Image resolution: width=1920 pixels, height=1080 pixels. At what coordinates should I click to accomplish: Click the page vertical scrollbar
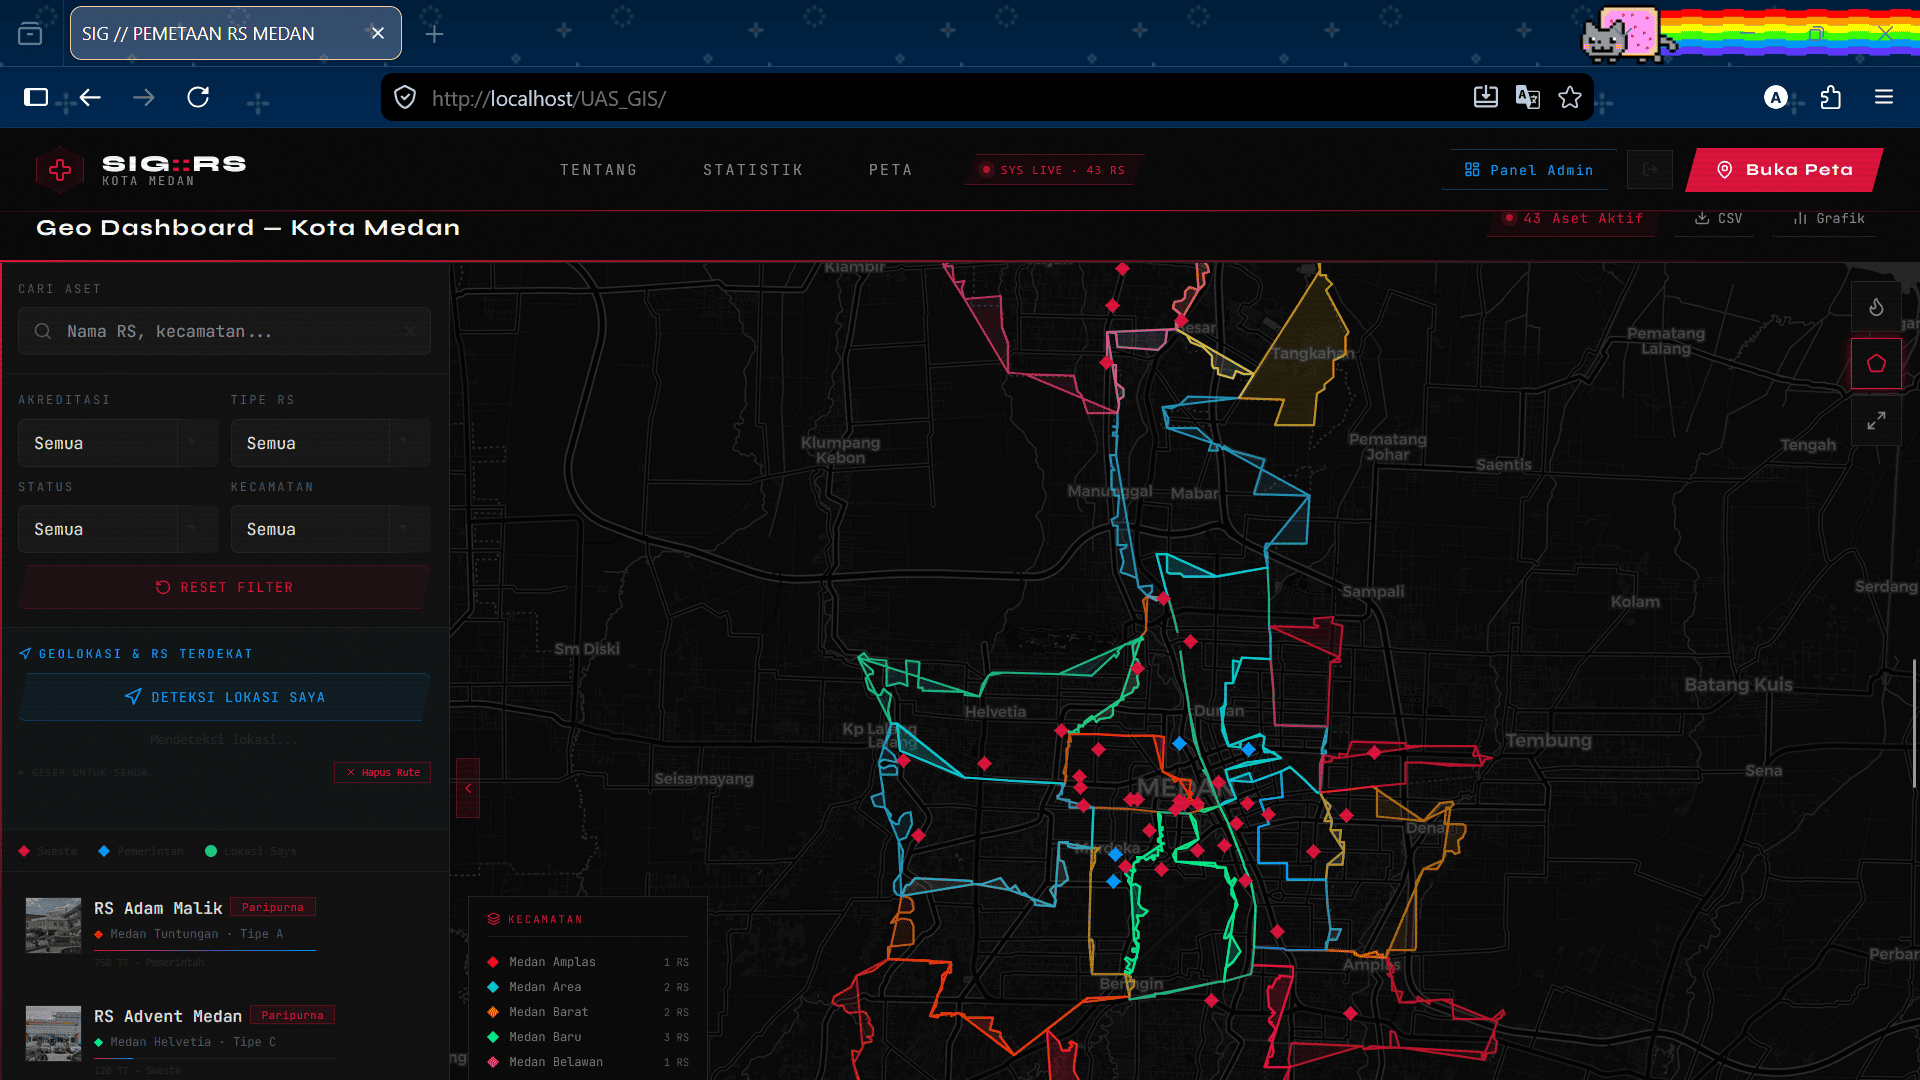click(1915, 722)
